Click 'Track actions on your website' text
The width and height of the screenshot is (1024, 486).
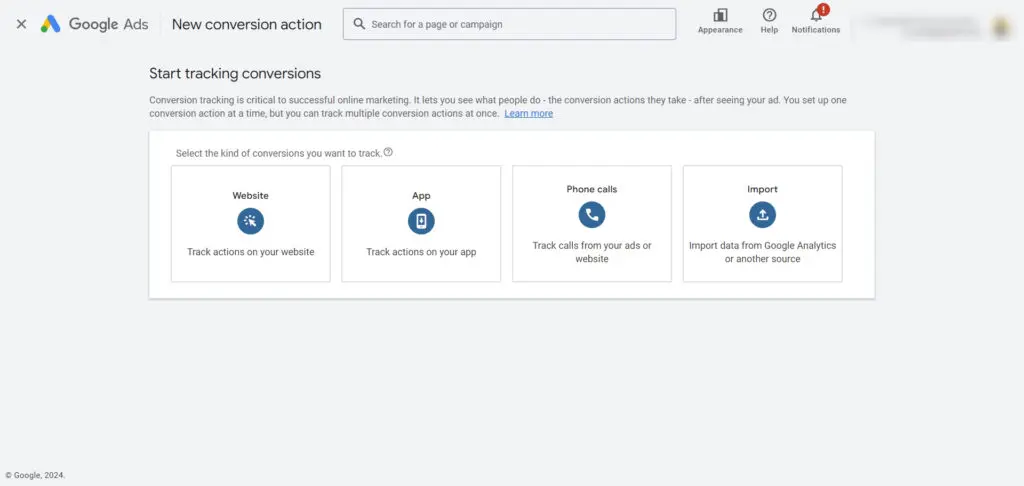[x=251, y=252]
